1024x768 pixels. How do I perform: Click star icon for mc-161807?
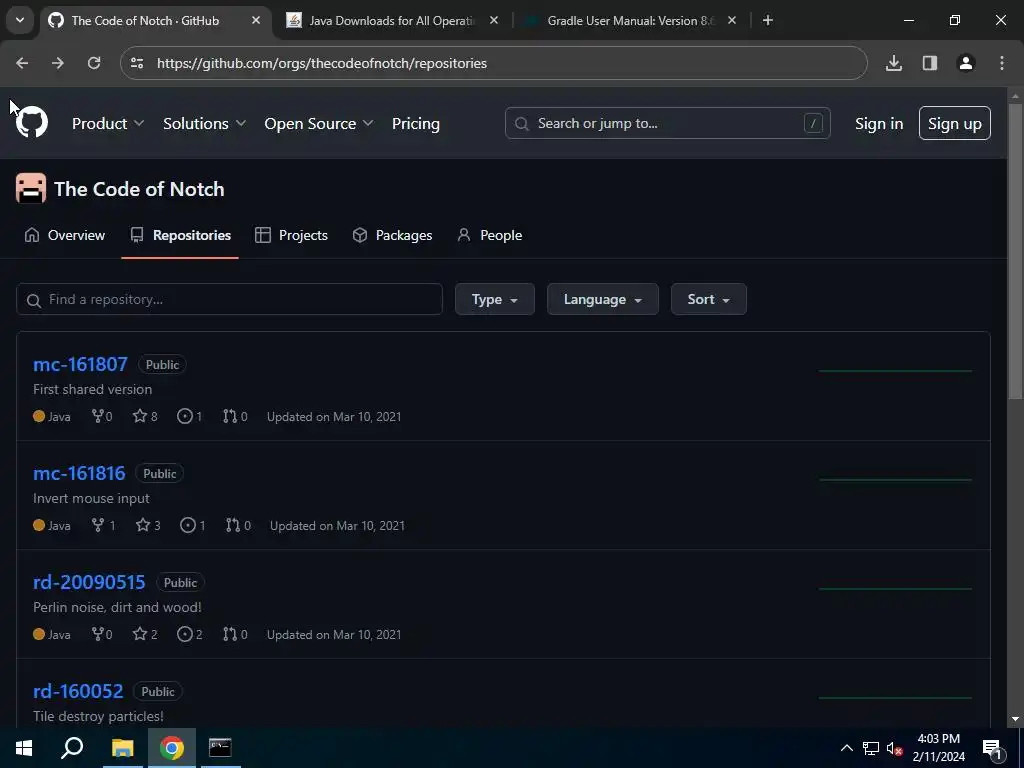click(x=140, y=416)
